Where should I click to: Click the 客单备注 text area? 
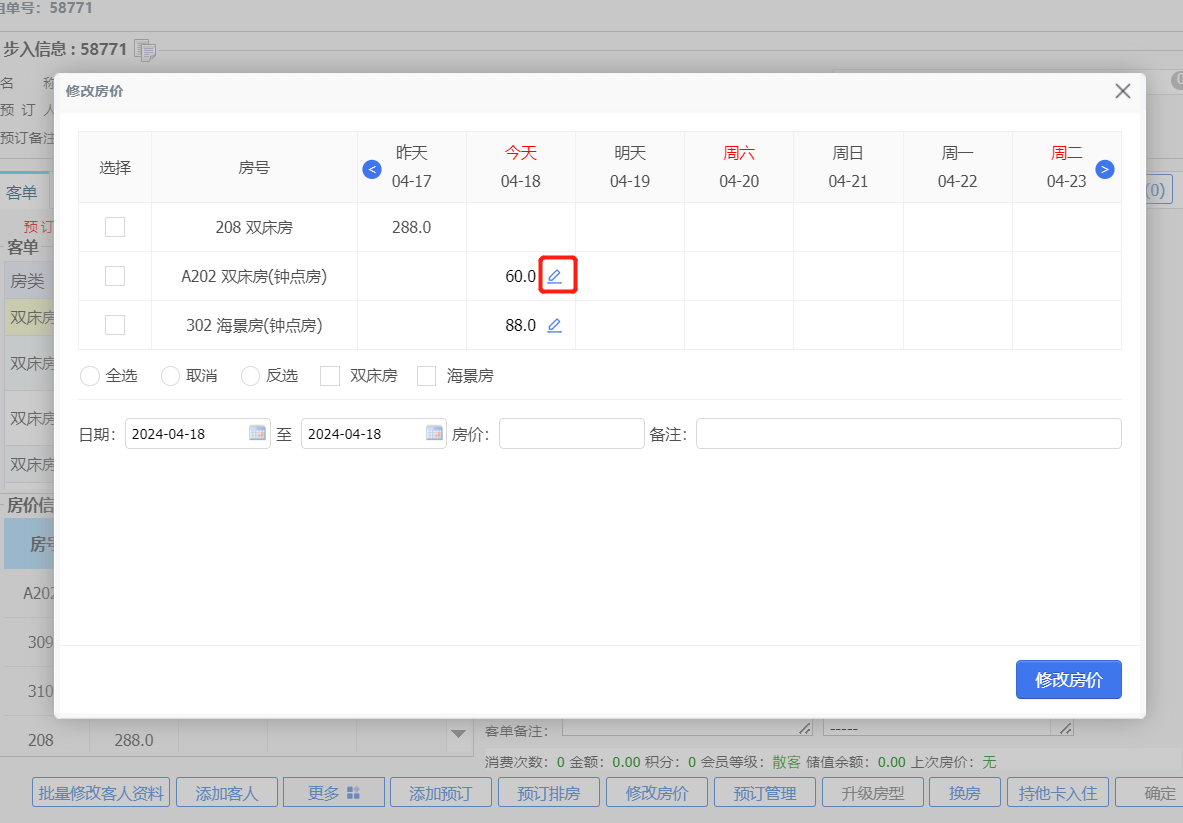pos(687,728)
